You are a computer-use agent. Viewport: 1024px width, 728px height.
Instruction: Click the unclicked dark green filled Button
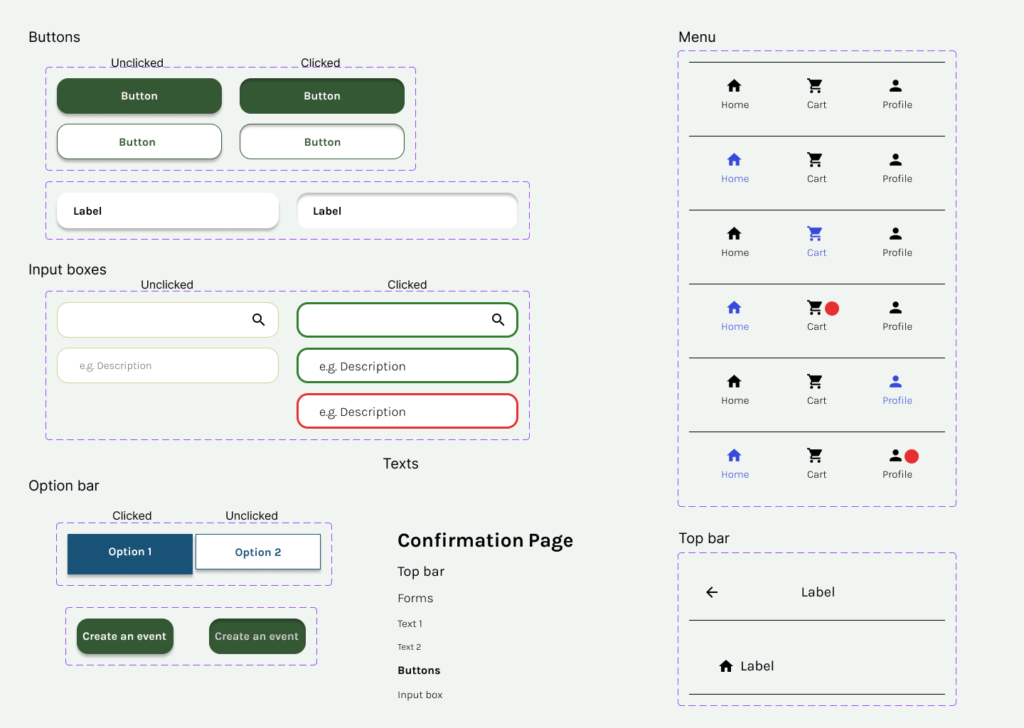(x=139, y=96)
